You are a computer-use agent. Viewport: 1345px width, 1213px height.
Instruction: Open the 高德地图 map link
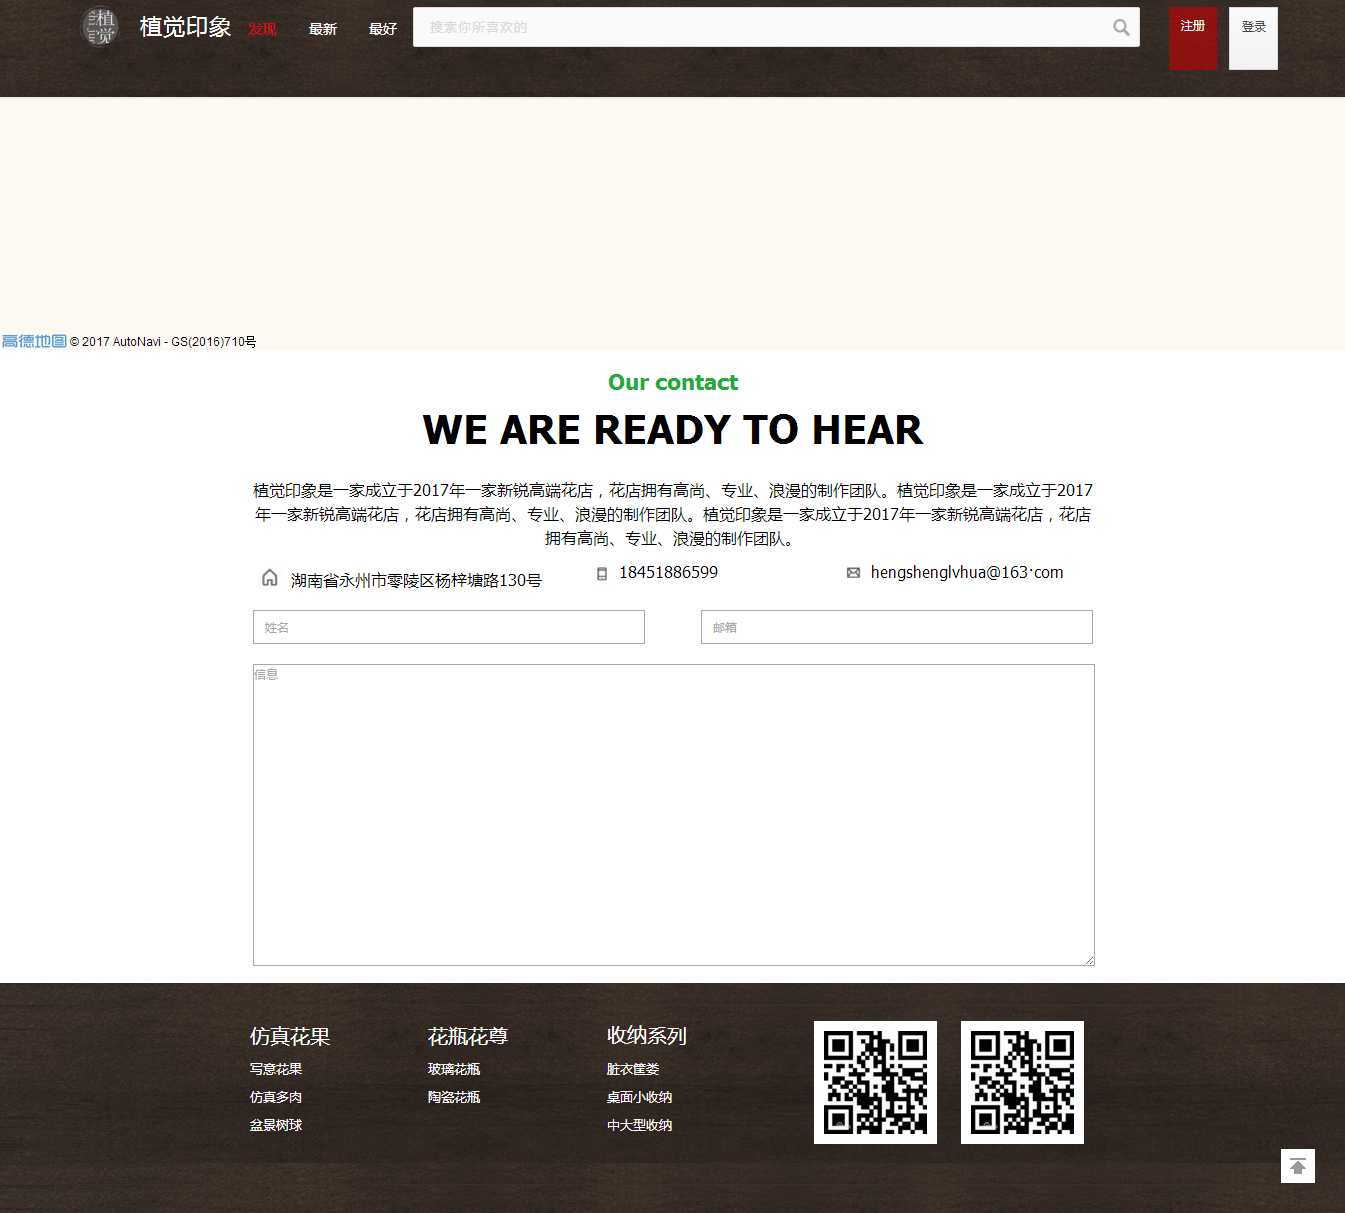(x=34, y=341)
